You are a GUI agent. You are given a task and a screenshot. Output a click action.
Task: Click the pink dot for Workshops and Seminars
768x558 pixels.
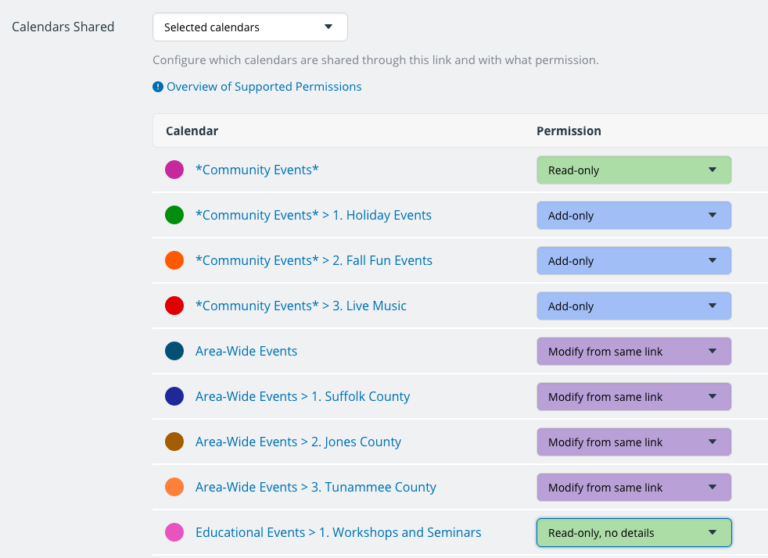(174, 532)
